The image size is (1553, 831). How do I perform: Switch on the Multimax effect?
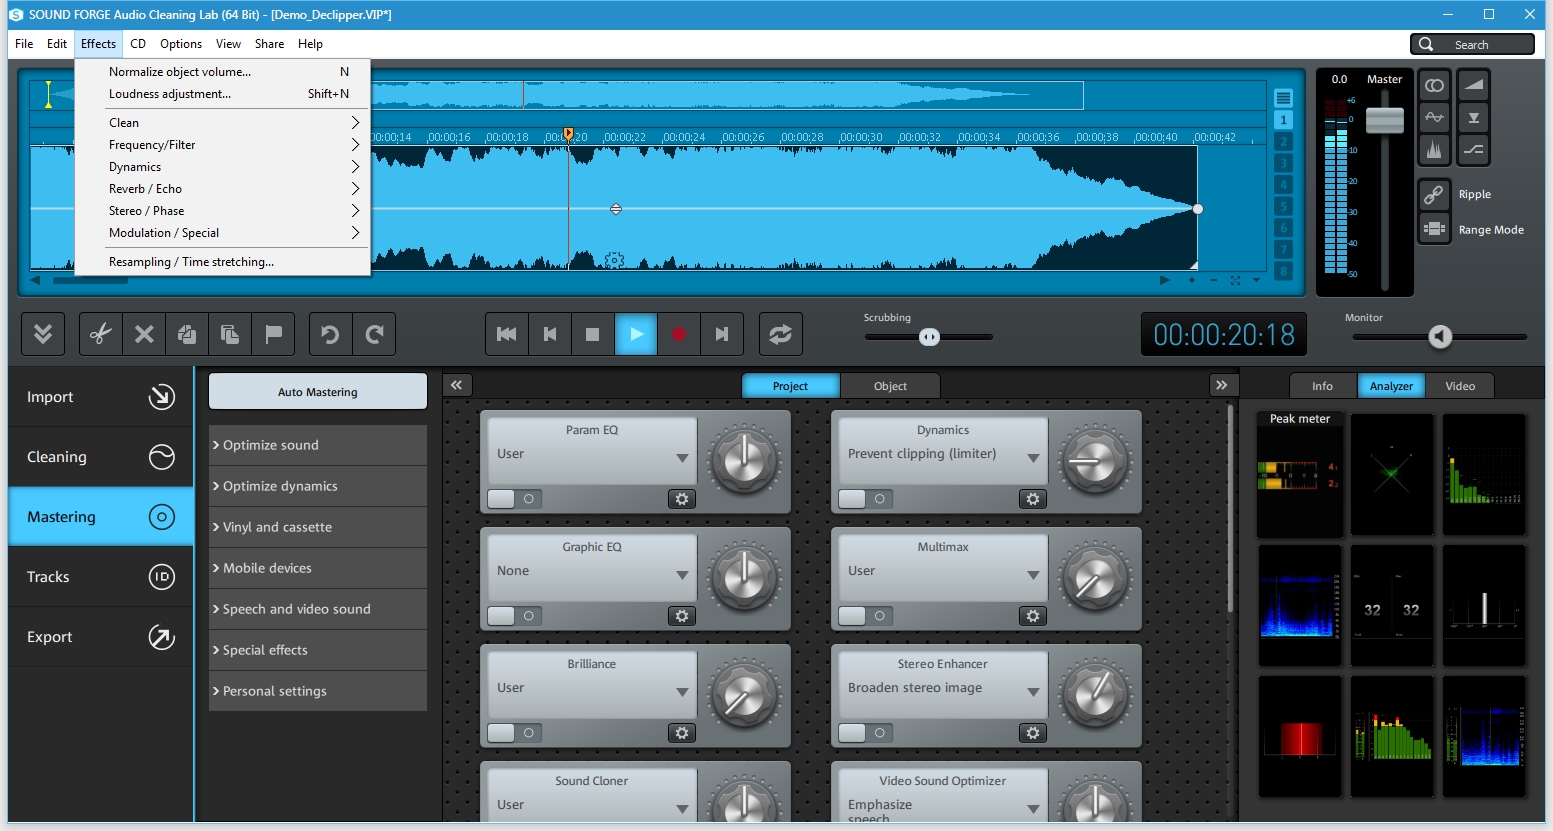(865, 616)
